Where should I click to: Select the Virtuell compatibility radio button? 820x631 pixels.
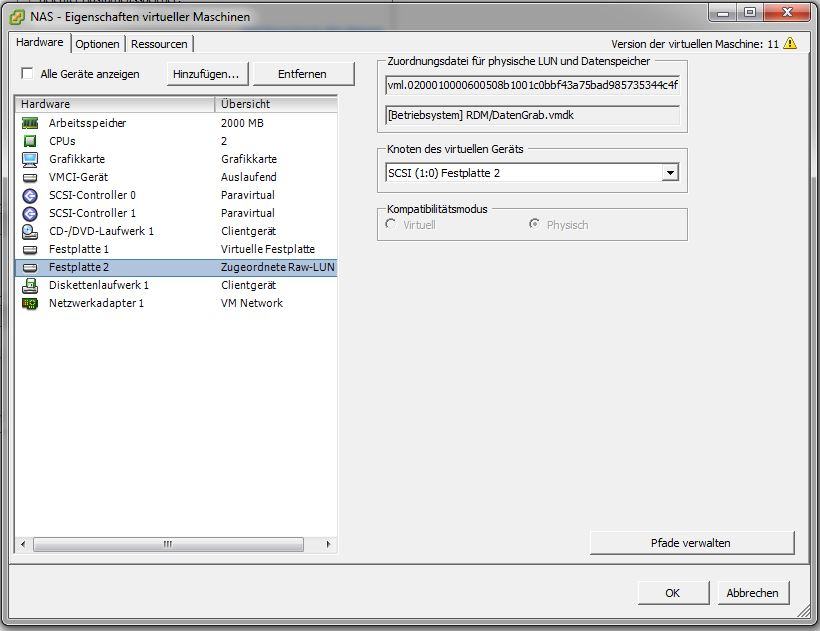click(390, 224)
